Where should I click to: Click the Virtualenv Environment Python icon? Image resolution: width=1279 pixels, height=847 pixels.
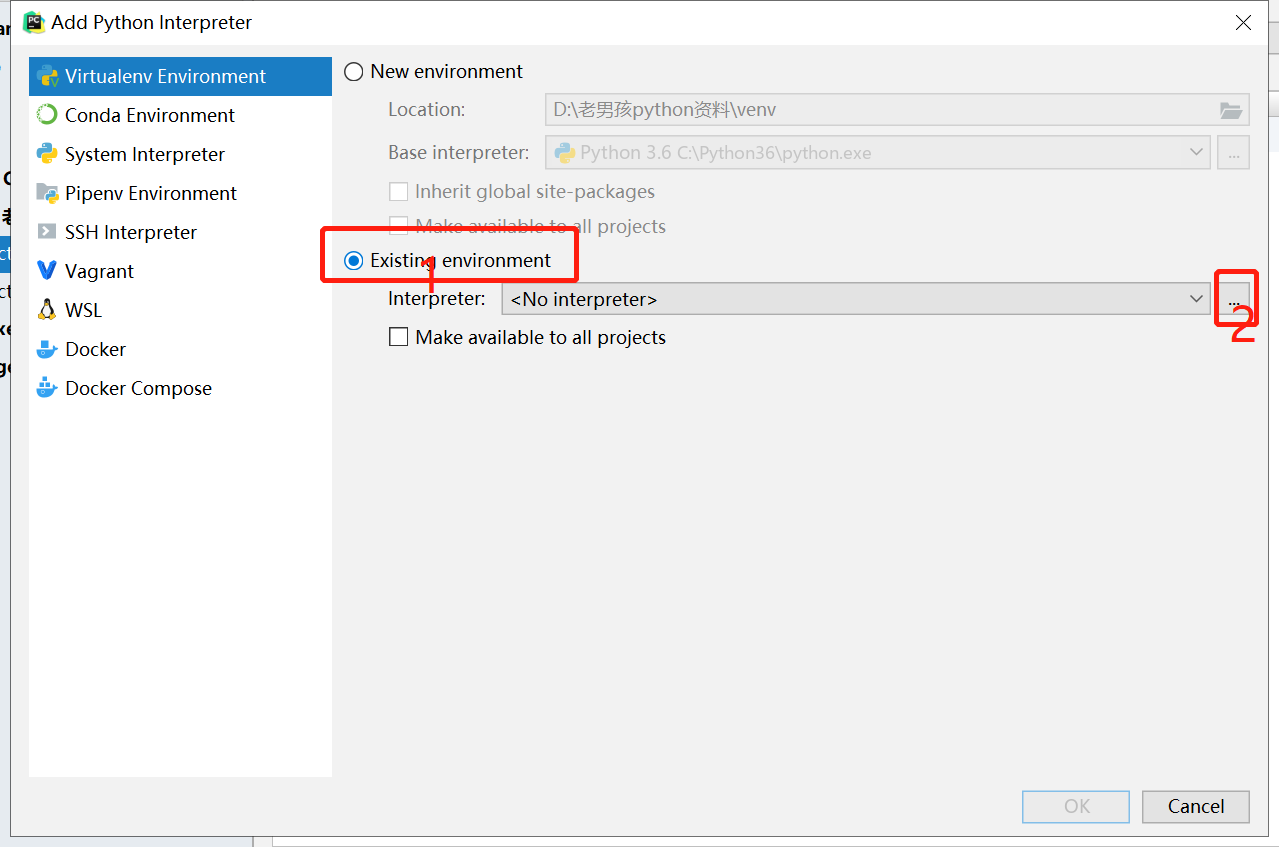tap(47, 76)
